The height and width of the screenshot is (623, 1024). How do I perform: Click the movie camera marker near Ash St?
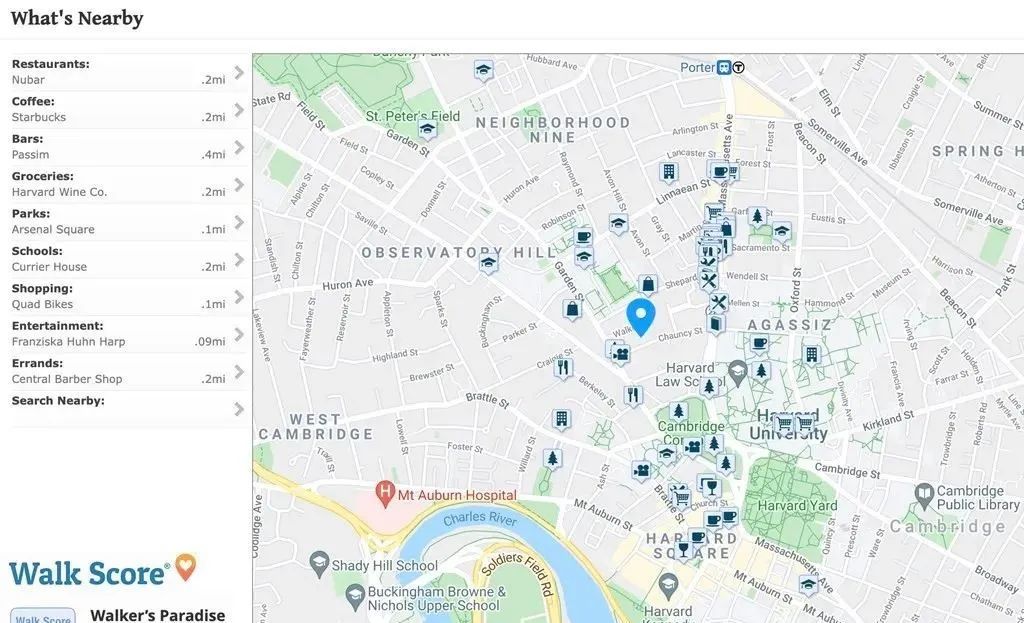642,471
